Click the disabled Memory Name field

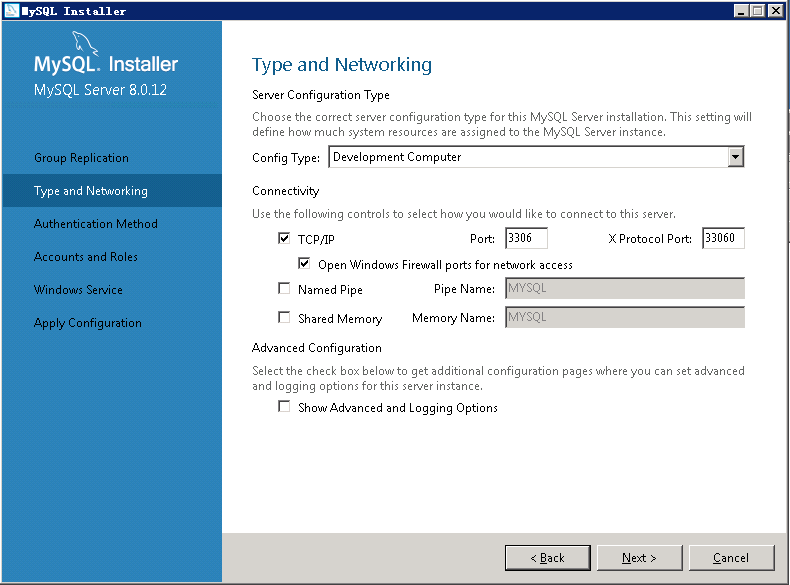point(625,317)
